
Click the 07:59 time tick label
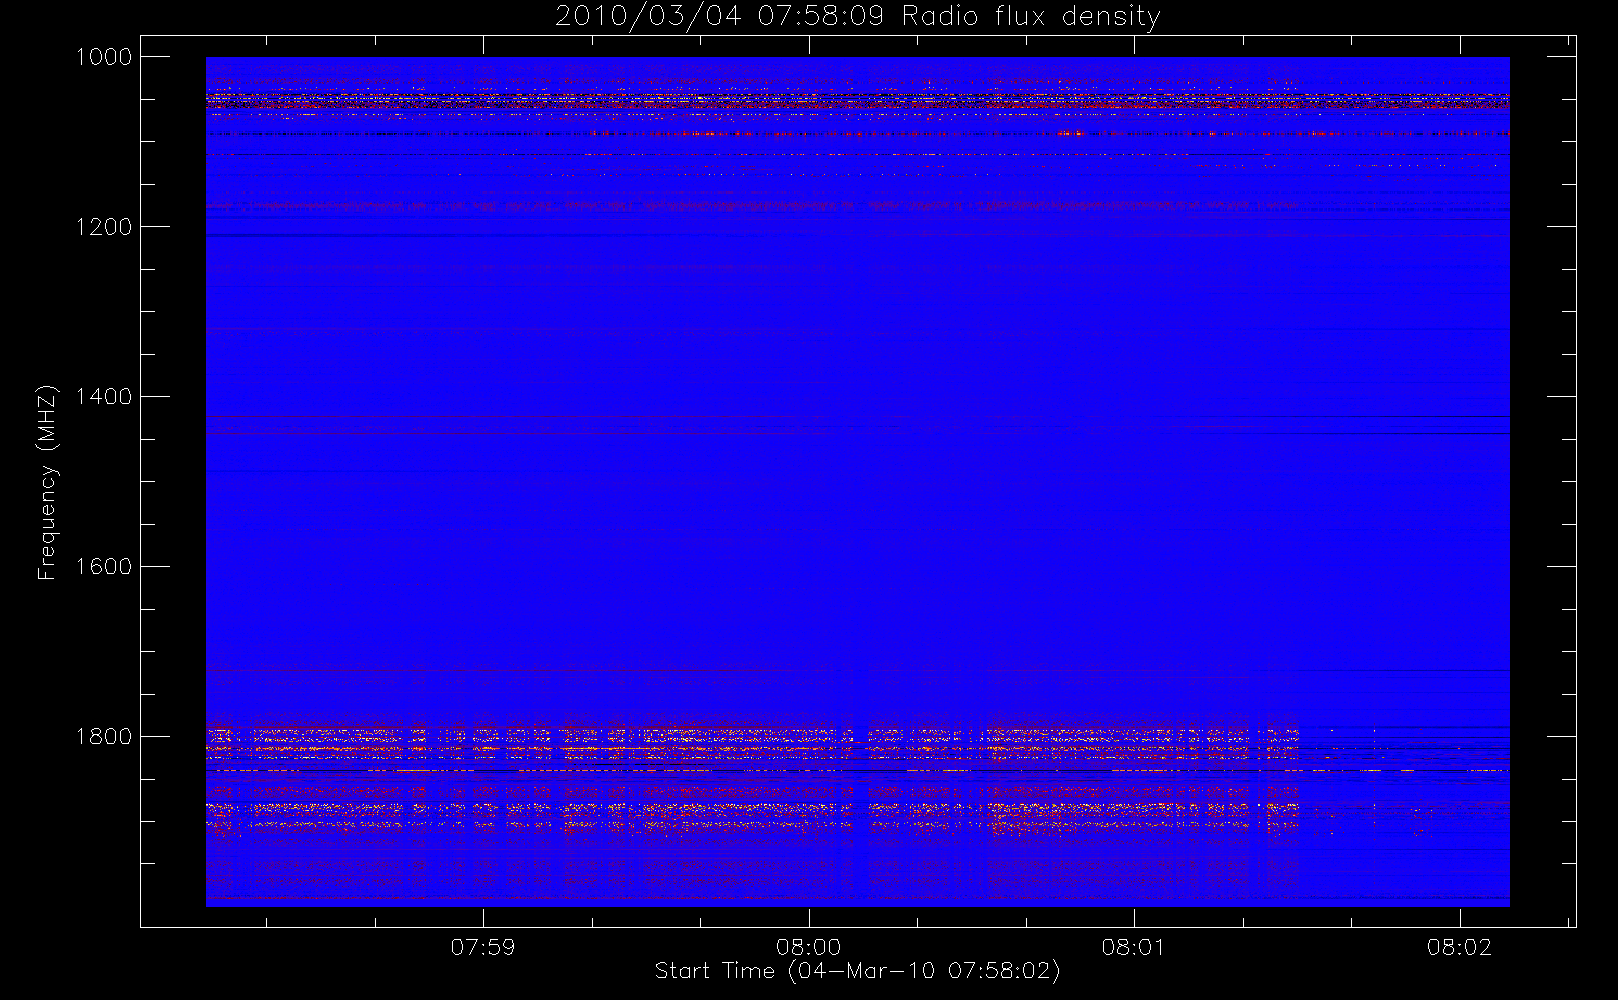tap(483, 947)
